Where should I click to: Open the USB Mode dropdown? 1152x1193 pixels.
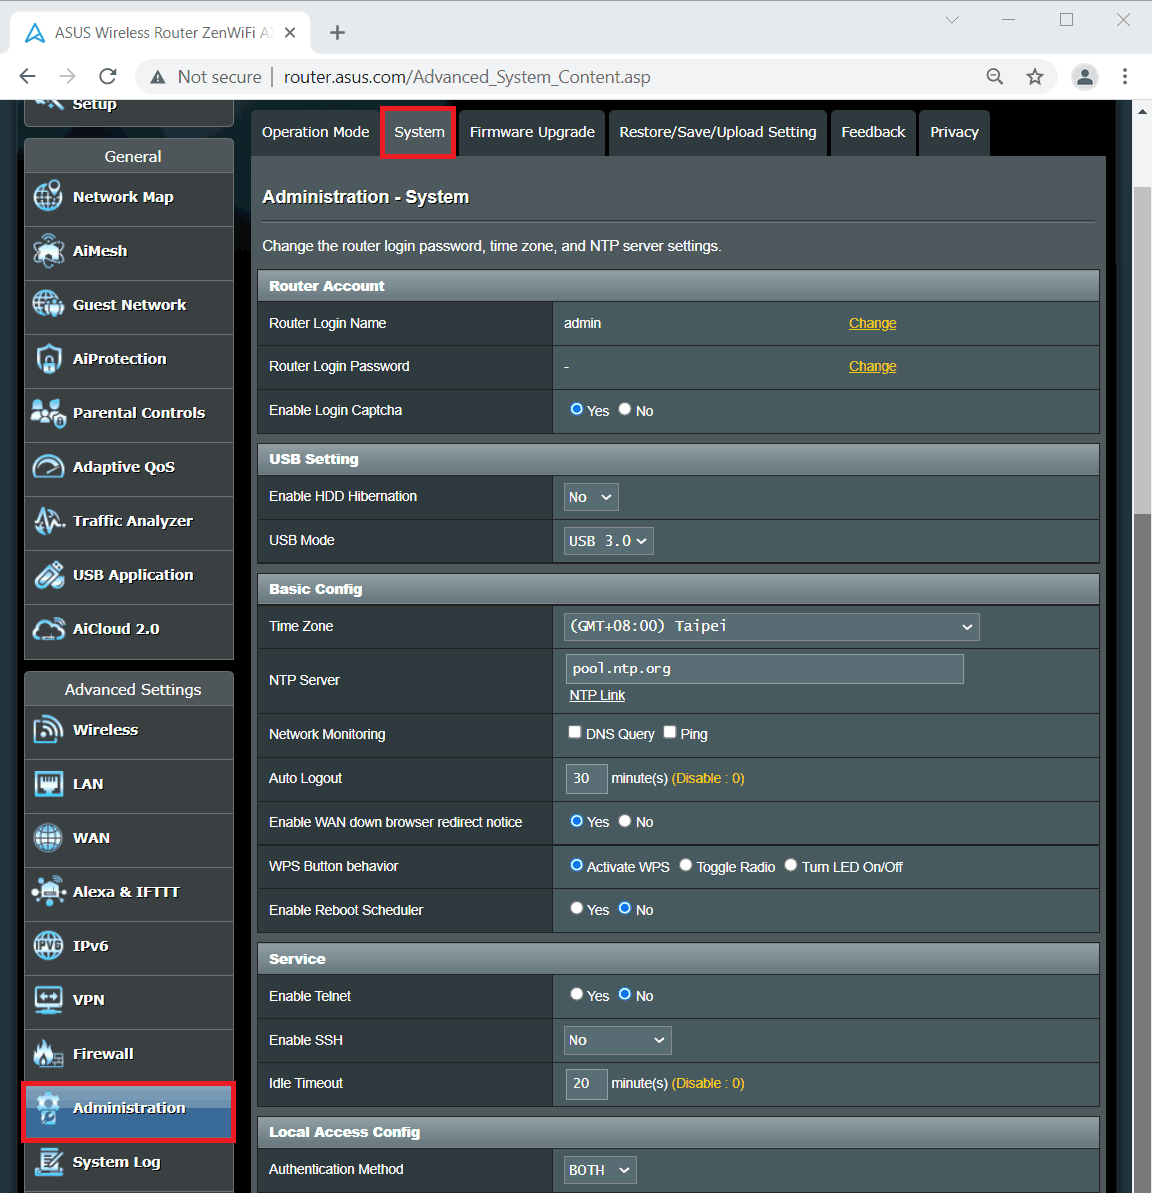point(608,541)
